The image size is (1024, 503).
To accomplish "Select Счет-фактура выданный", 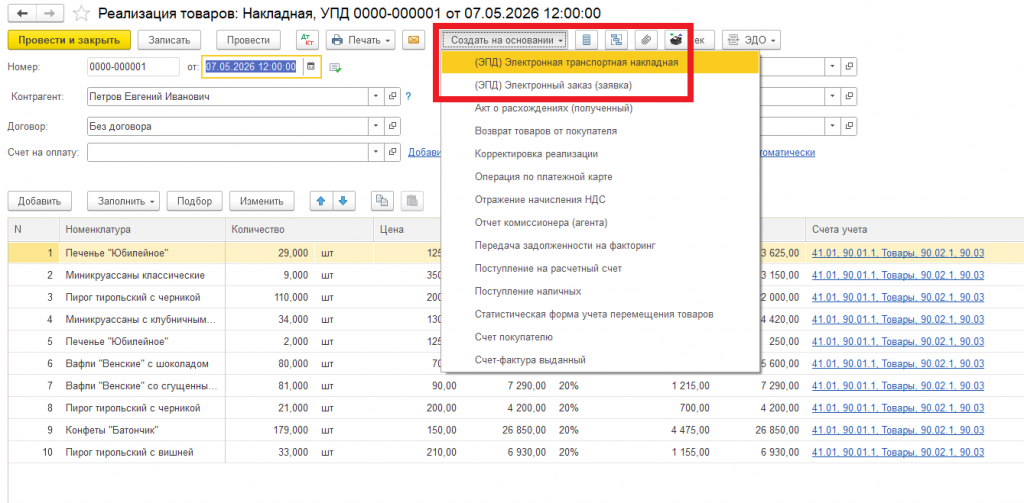I will click(600, 360).
